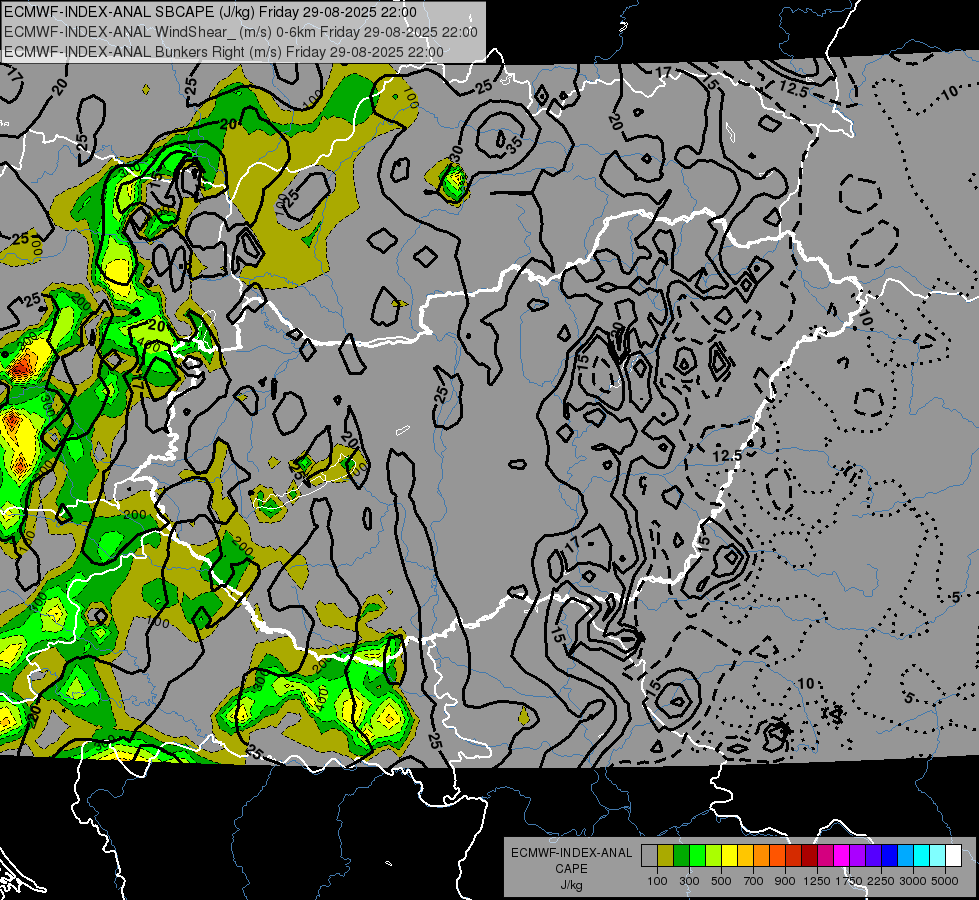This screenshot has width=979, height=900.
Task: Click the magenta legend swatch
Action: pos(842,856)
